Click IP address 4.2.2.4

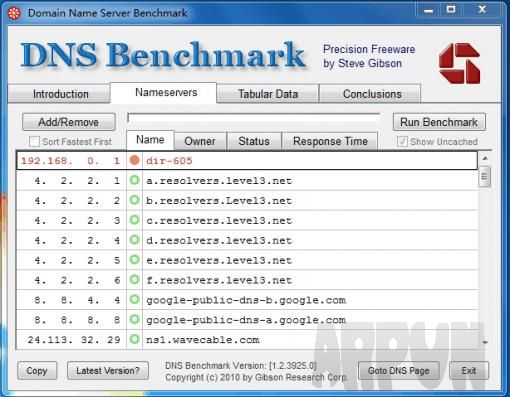click(77, 241)
